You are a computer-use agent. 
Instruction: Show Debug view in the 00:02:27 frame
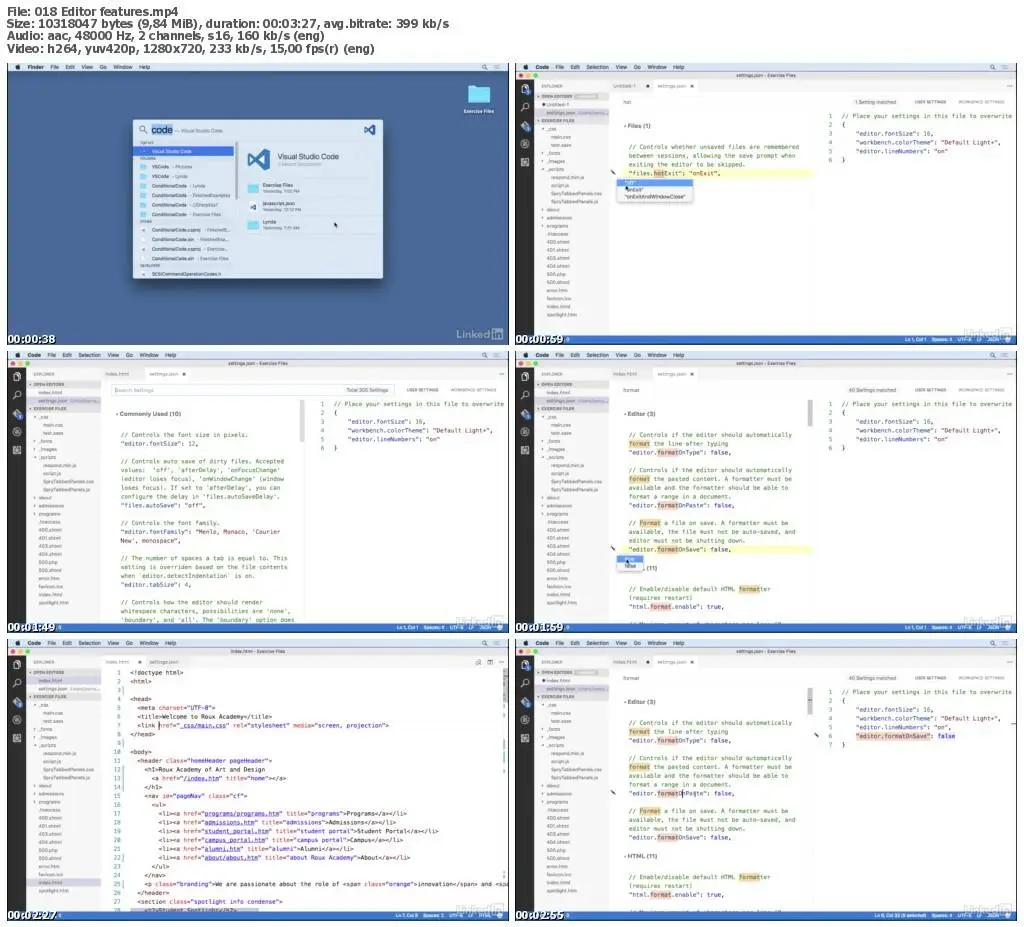(17, 720)
